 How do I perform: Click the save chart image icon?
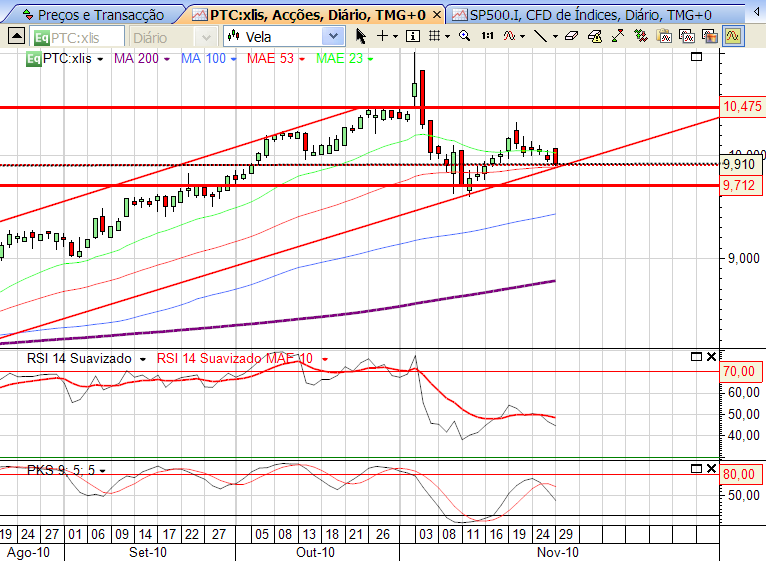(x=709, y=36)
